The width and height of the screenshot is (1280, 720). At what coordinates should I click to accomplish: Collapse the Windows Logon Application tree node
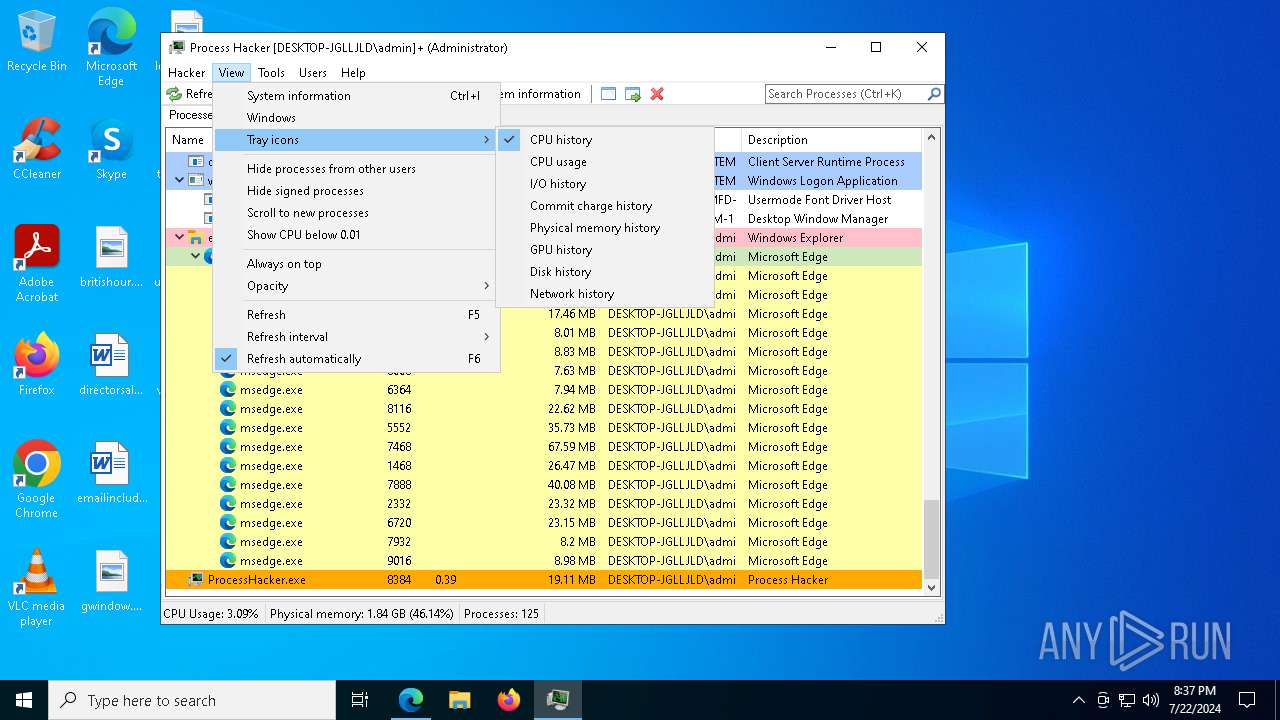click(180, 181)
